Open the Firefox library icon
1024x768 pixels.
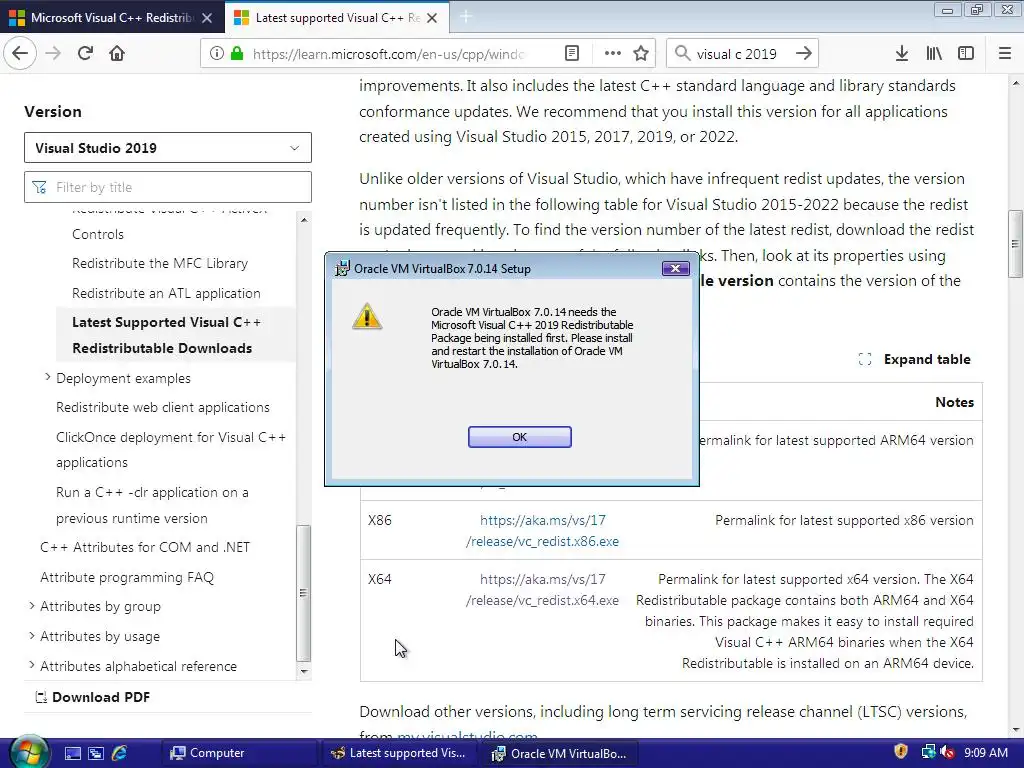(x=934, y=54)
